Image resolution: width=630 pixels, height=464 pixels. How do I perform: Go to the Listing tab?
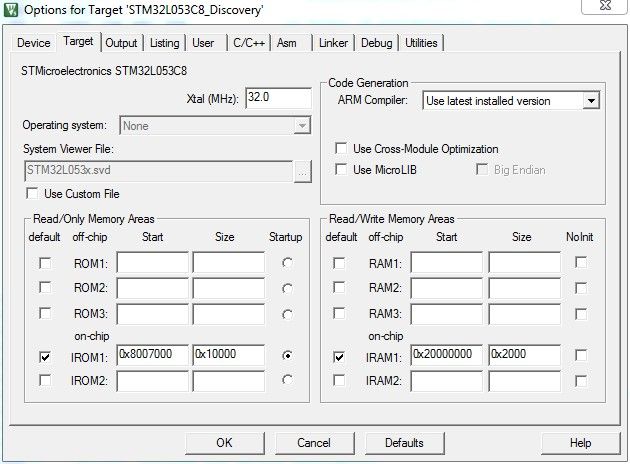click(165, 43)
